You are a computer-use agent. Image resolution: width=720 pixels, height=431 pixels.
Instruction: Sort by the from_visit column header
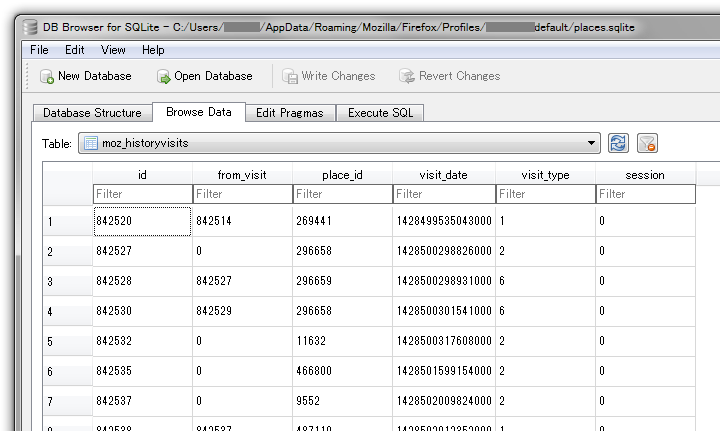(x=242, y=175)
